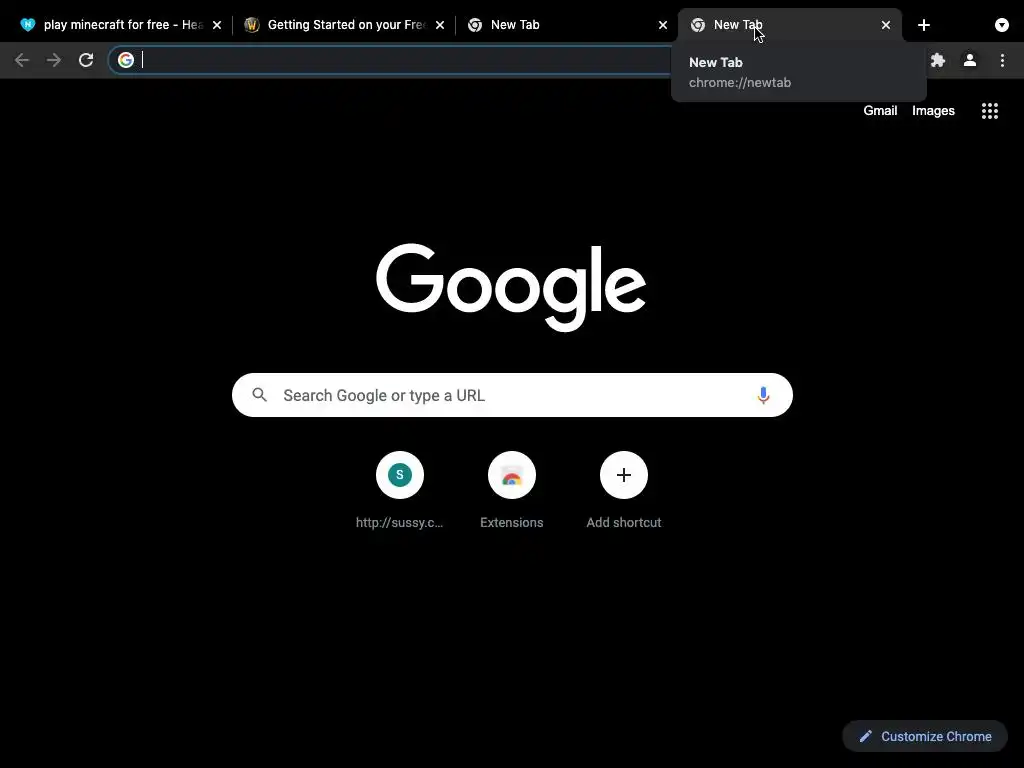Open Images link
This screenshot has height=768, width=1024.
933,110
